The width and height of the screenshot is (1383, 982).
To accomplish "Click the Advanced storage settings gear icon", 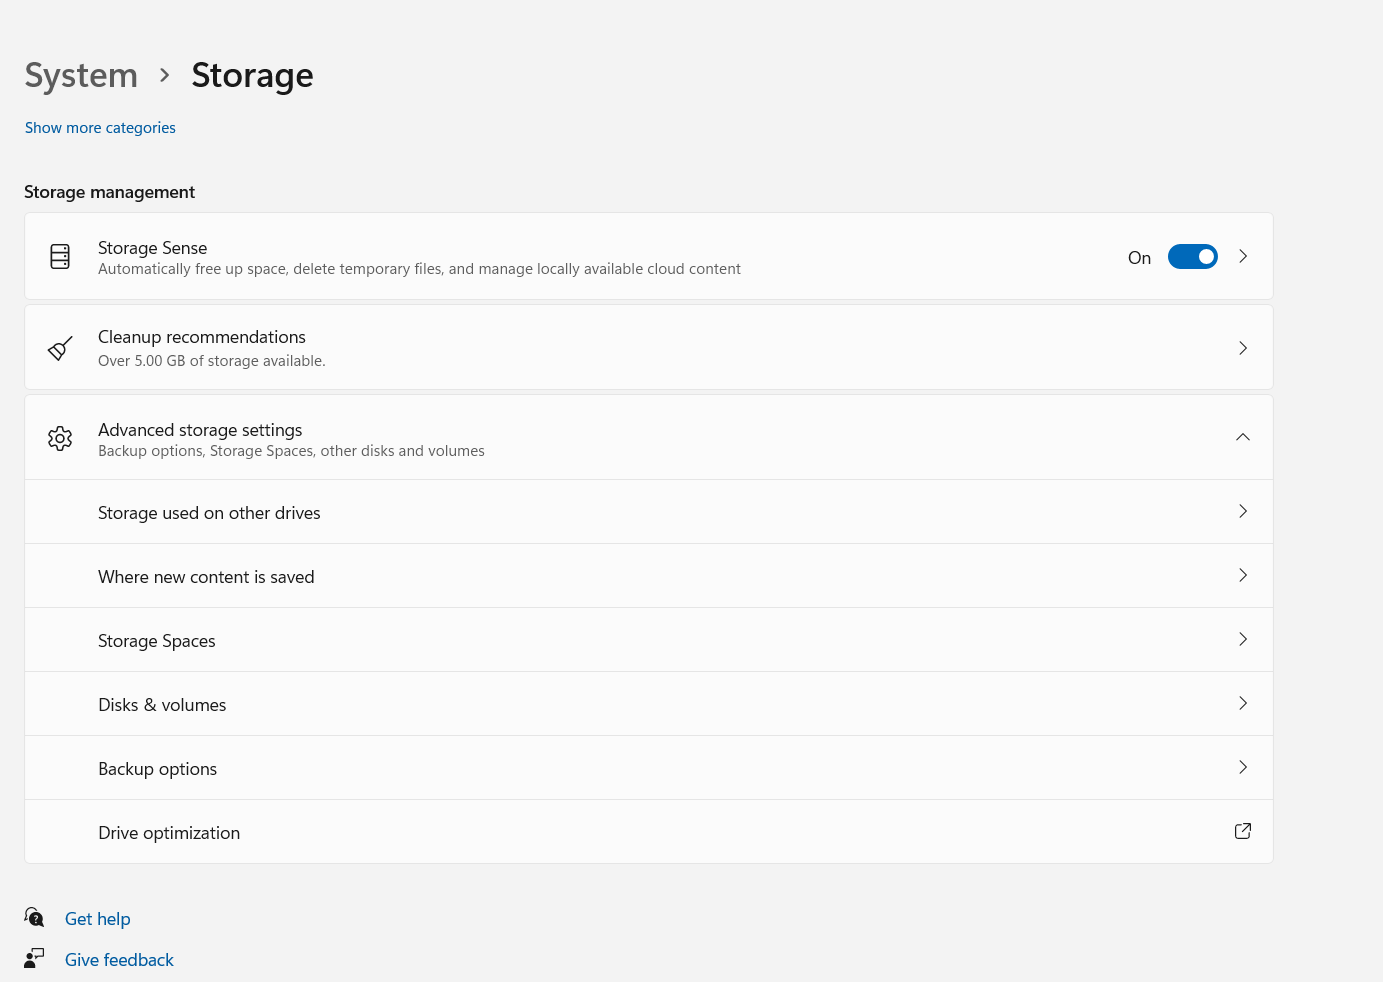I will (x=60, y=438).
